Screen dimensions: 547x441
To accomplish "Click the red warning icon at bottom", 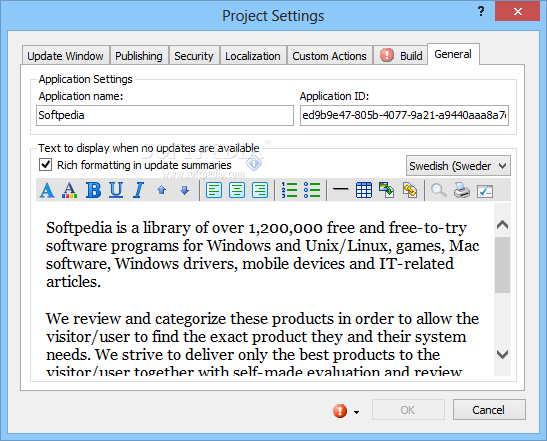I will [340, 411].
